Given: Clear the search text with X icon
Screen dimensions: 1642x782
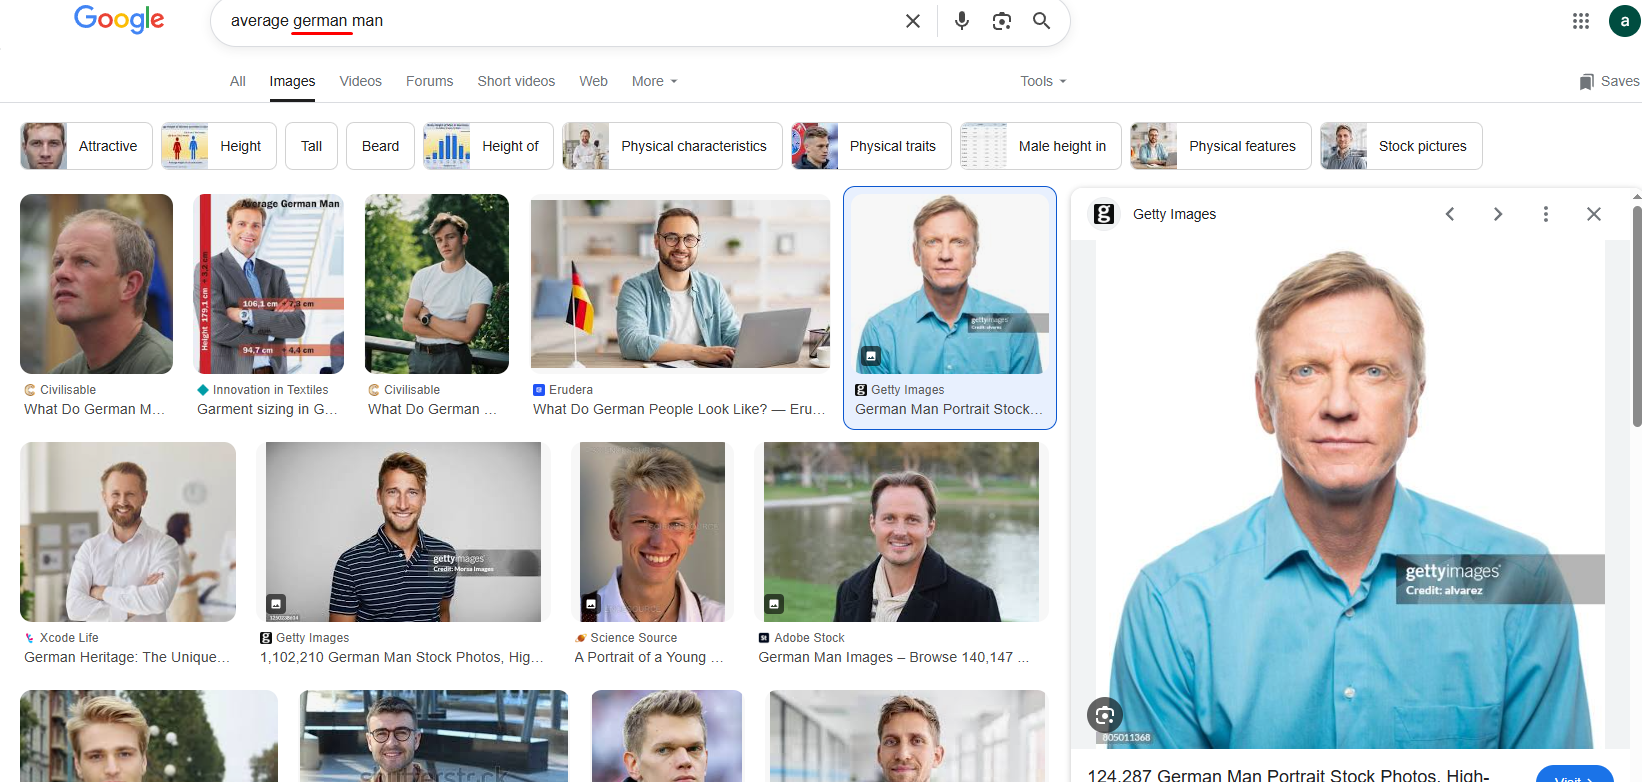Looking at the screenshot, I should pos(912,21).
